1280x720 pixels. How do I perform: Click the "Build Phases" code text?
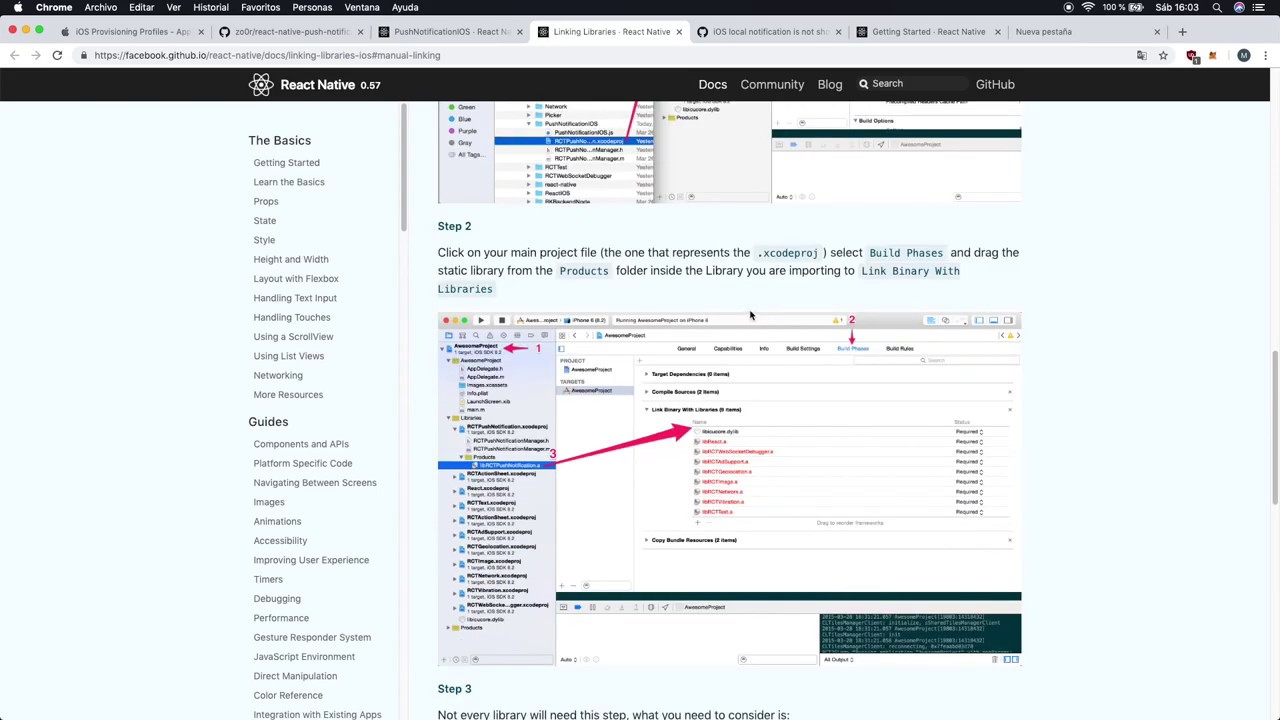(906, 253)
